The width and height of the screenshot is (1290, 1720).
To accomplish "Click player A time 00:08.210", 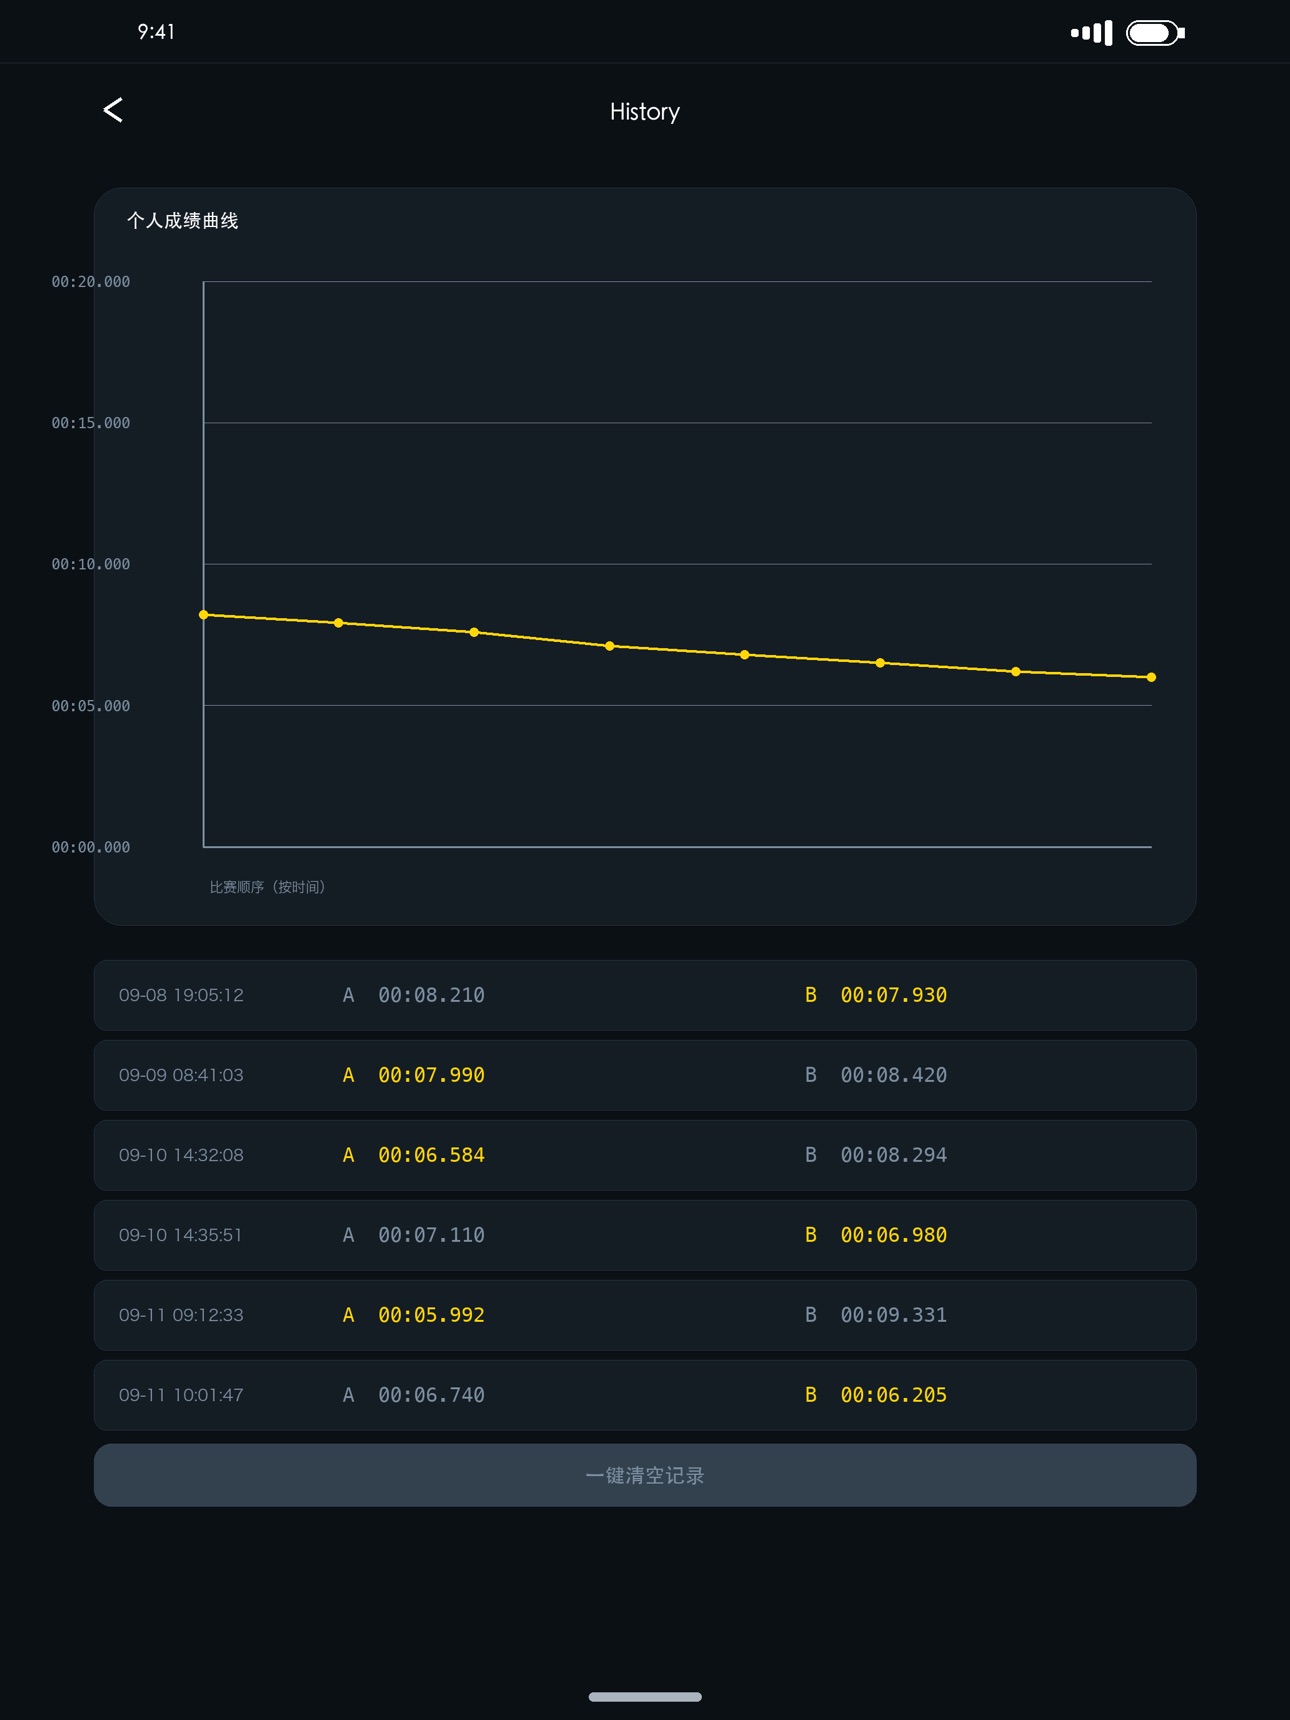I will pos(431,995).
